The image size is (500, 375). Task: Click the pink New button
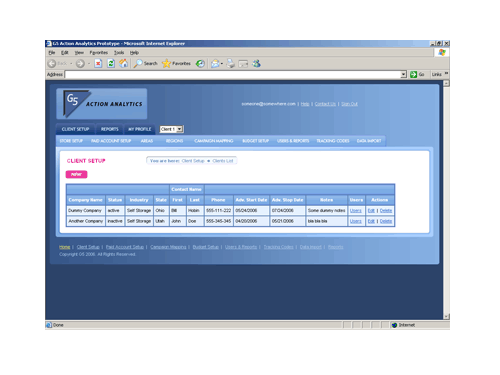coord(76,174)
